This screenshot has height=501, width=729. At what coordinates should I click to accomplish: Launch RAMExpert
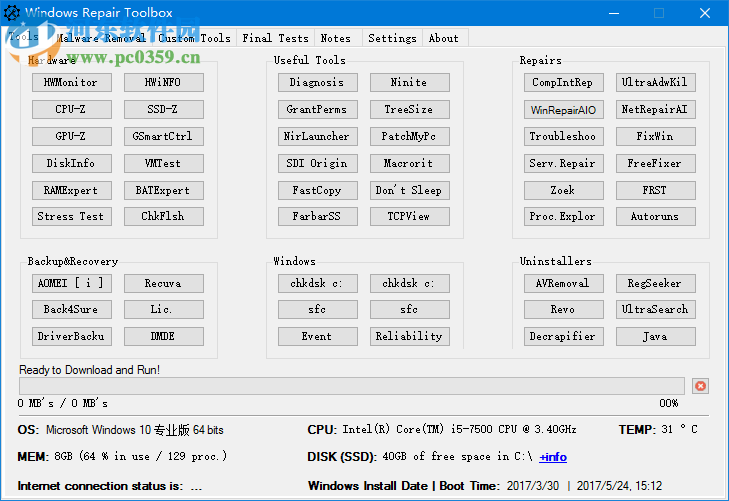(x=72, y=190)
